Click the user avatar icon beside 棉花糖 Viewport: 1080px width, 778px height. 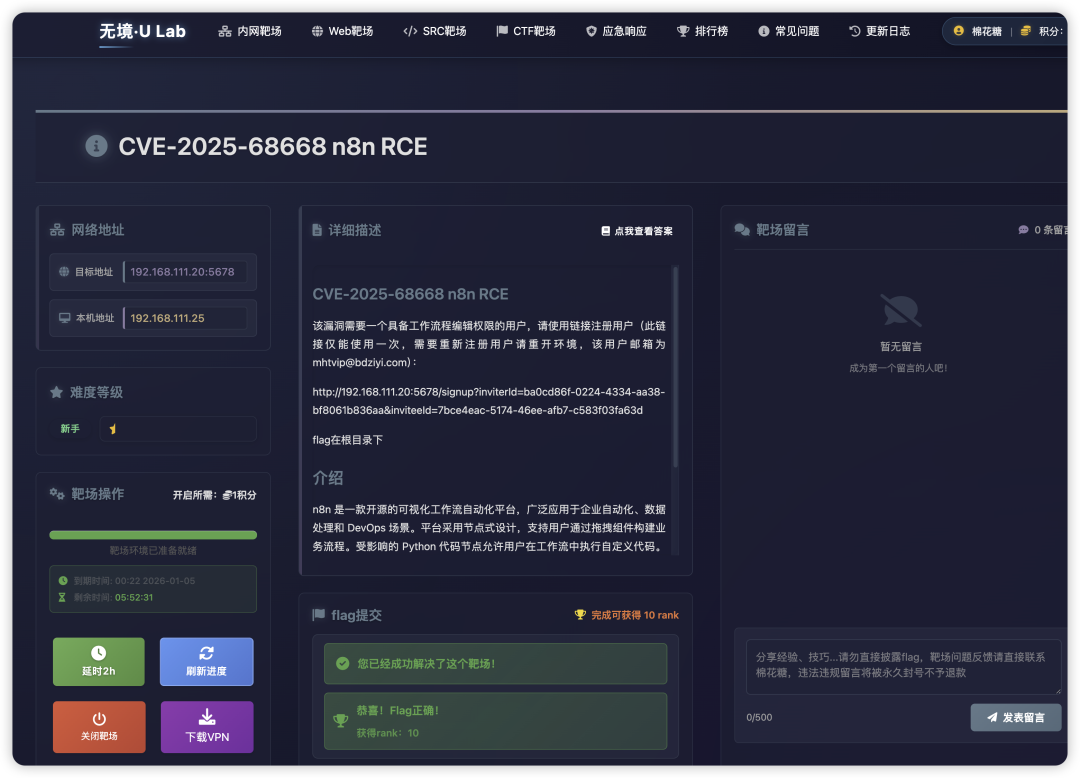958,31
